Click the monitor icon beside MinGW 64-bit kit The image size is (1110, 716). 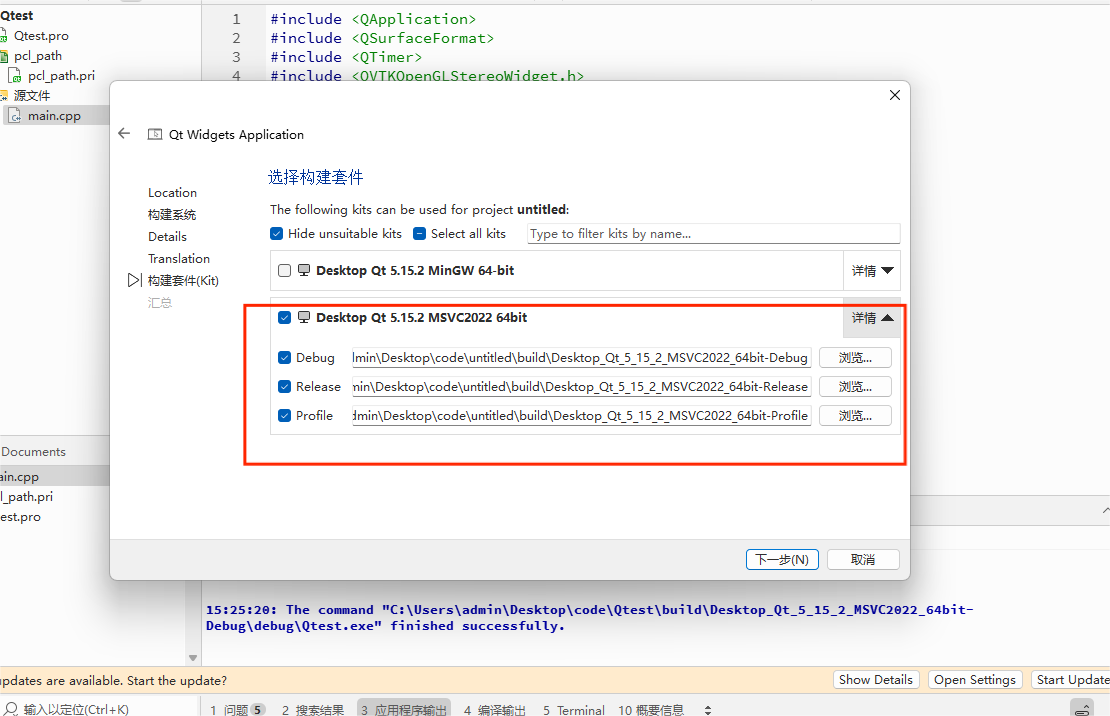pyautogui.click(x=304, y=270)
